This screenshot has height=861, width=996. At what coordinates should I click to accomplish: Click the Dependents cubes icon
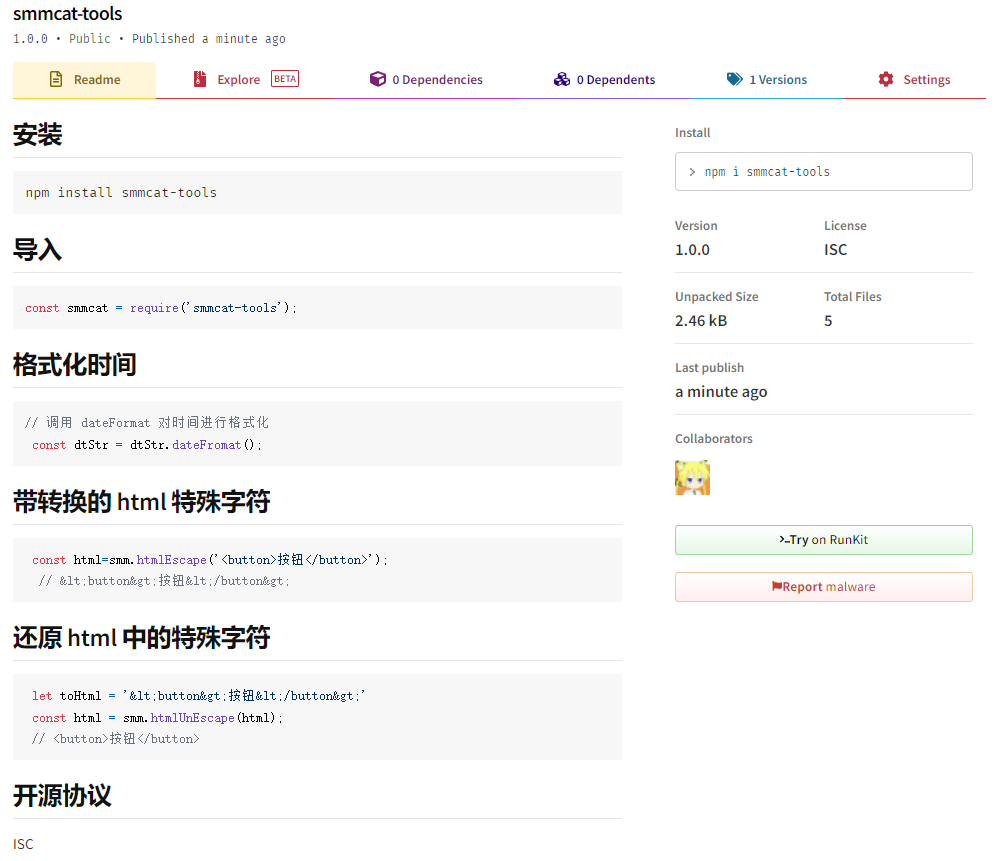[562, 79]
